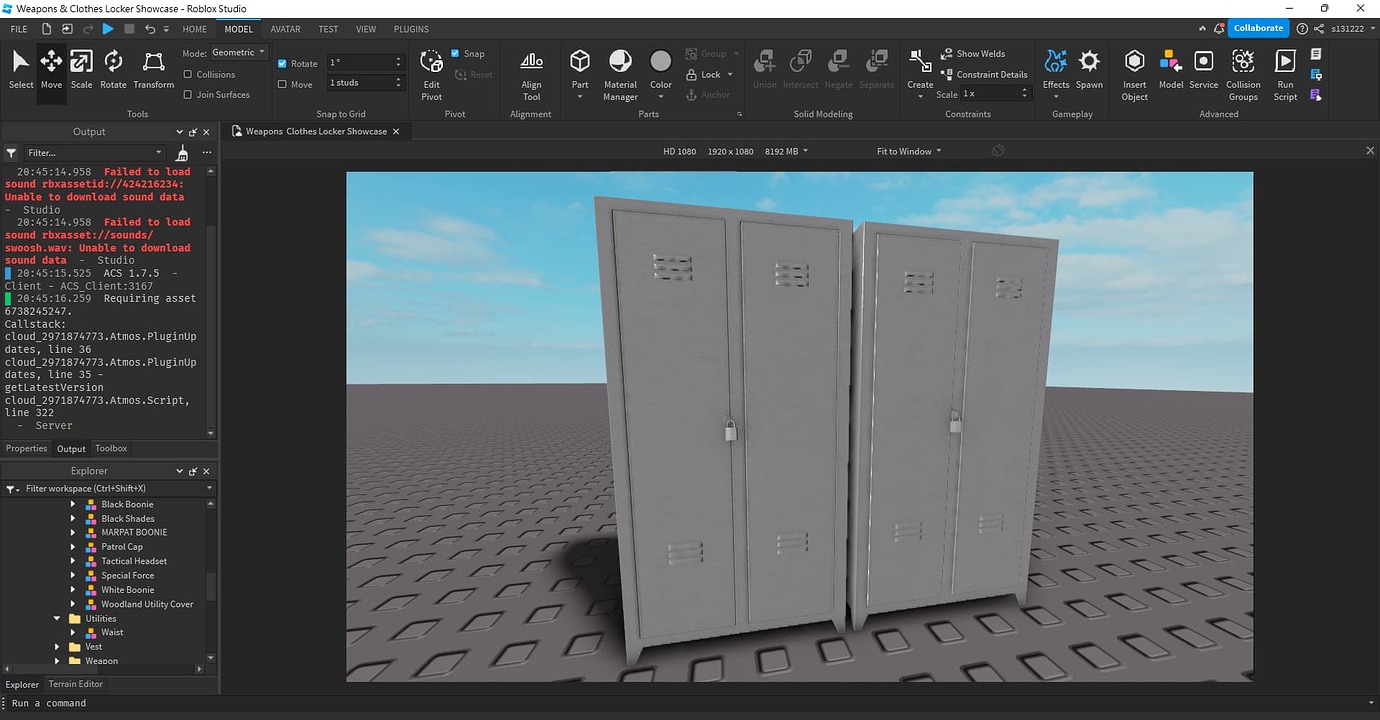Switch to the AVATAR ribbon tab
The height and width of the screenshot is (720, 1380).
285,29
